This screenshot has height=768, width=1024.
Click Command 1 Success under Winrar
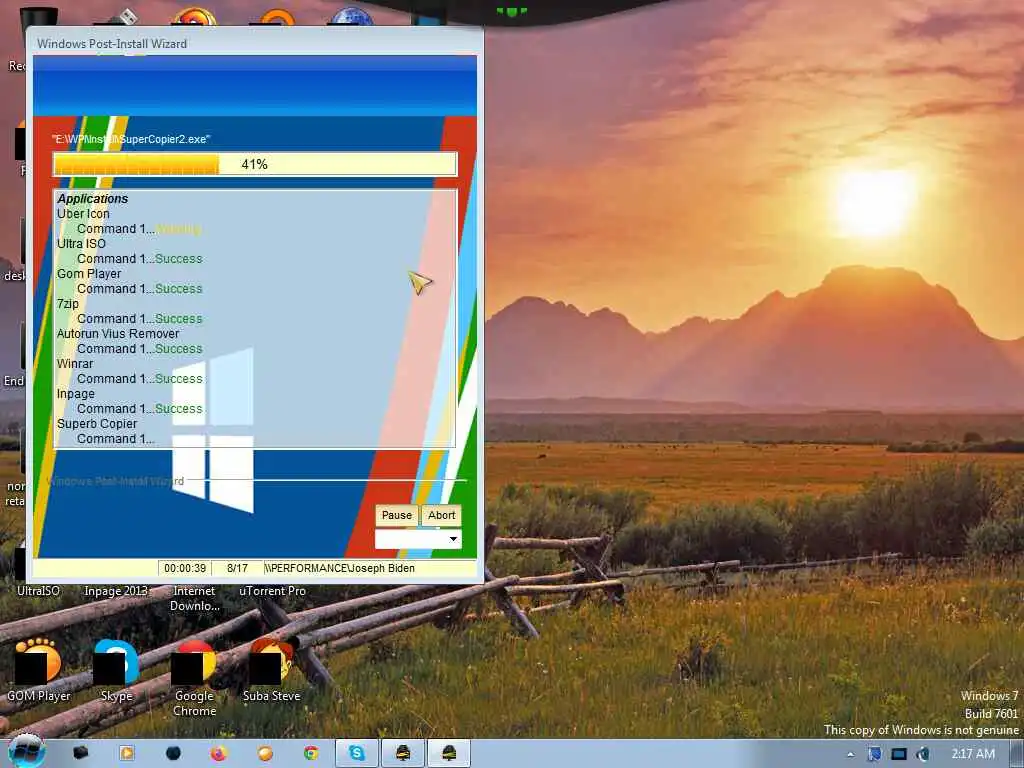140,379
